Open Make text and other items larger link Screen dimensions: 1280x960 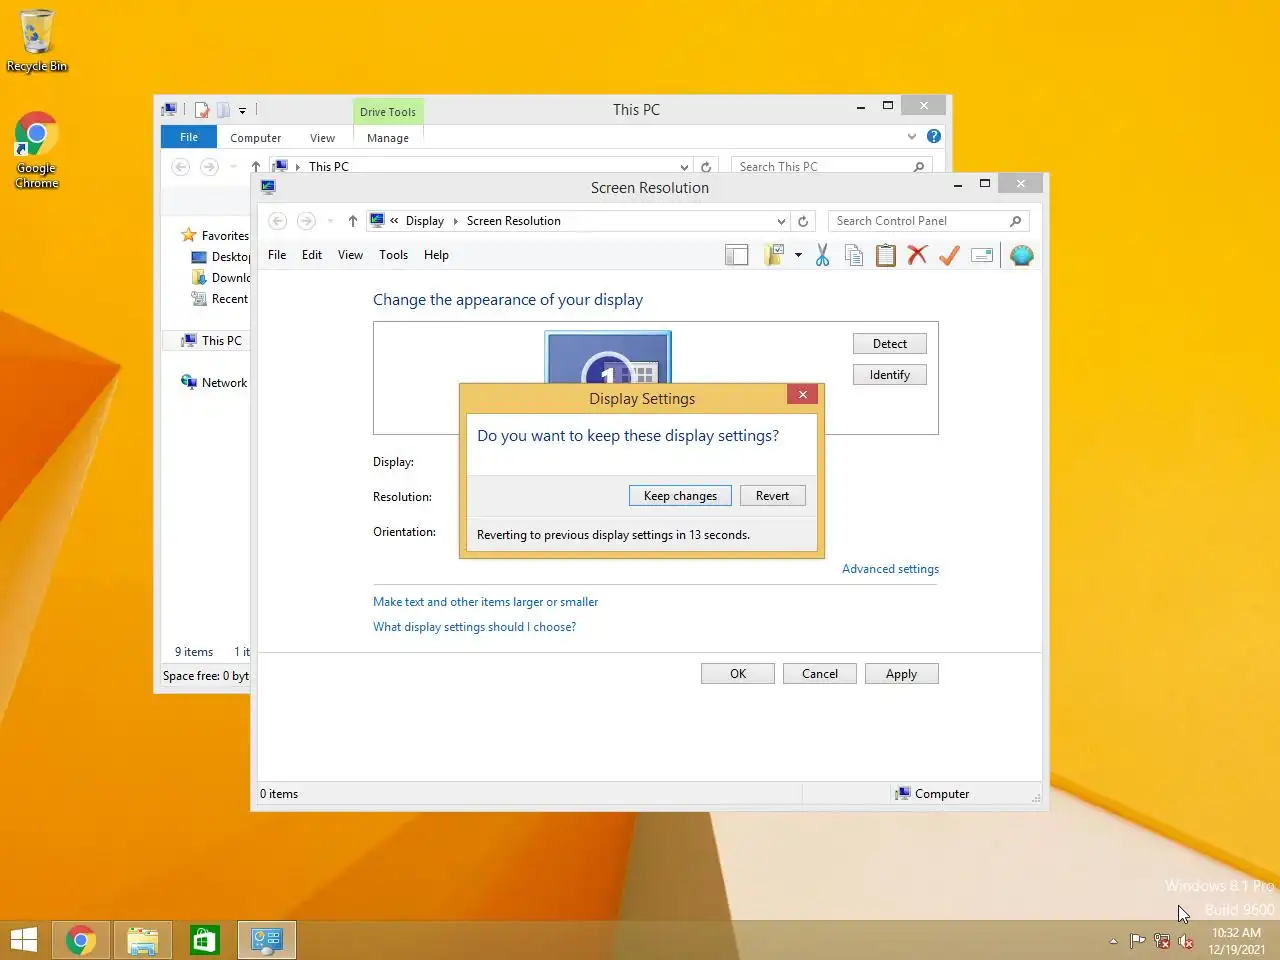point(485,602)
